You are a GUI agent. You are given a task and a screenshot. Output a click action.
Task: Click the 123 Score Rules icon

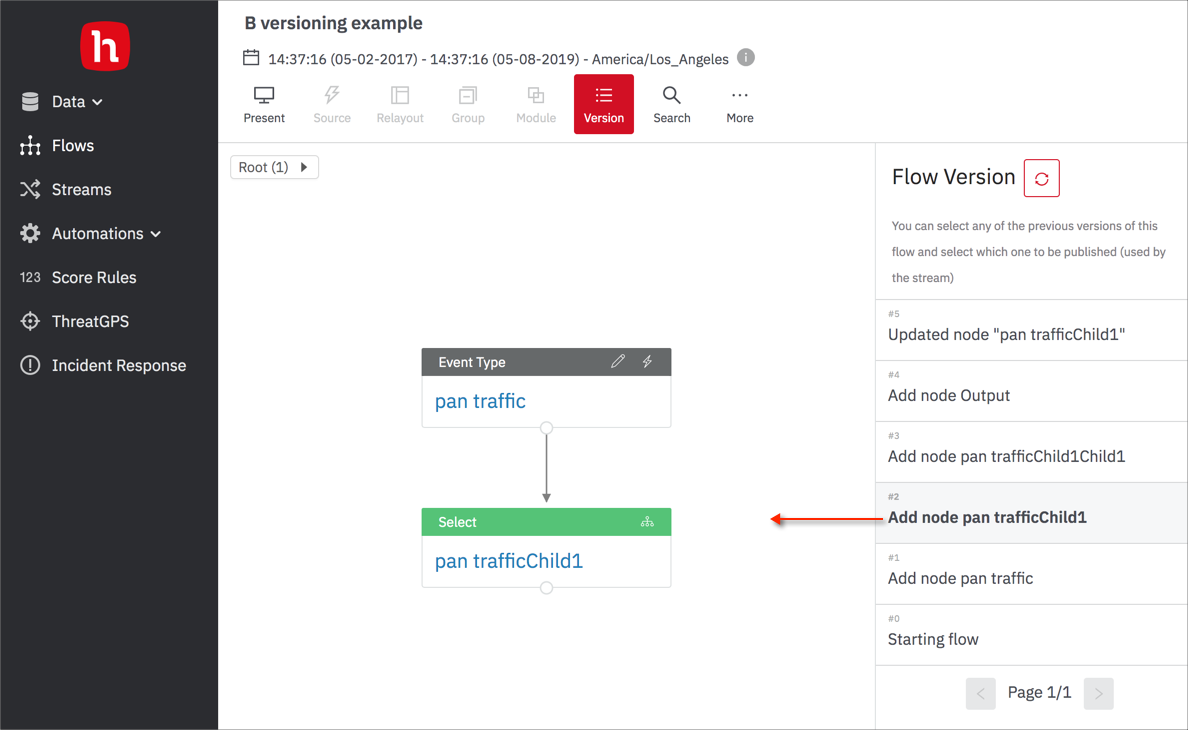pos(30,277)
